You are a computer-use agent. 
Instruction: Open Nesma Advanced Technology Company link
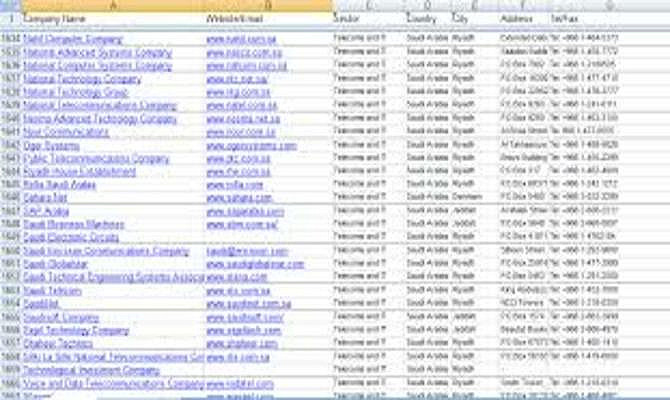pyautogui.click(x=100, y=119)
